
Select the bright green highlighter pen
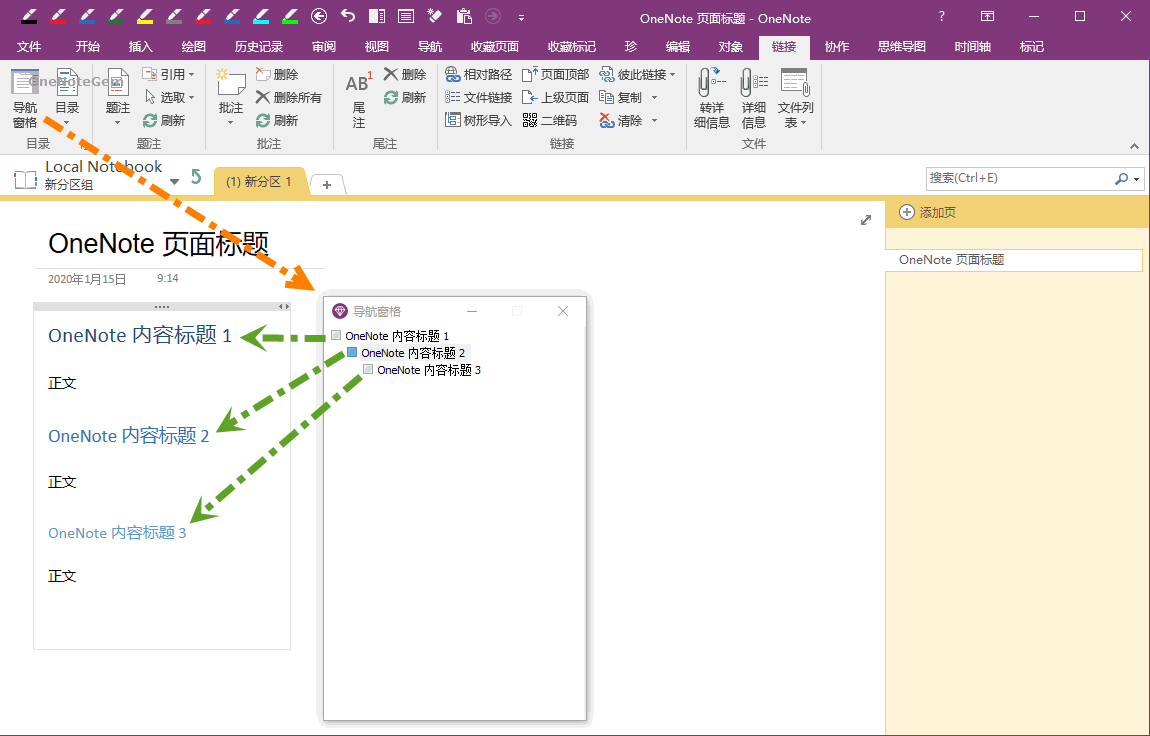click(x=290, y=15)
